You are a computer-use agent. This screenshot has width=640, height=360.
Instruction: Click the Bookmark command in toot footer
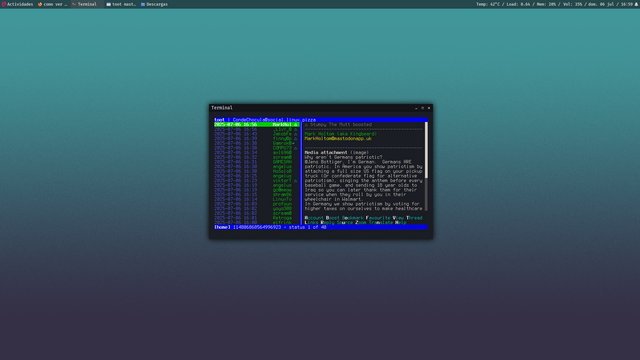click(x=353, y=218)
